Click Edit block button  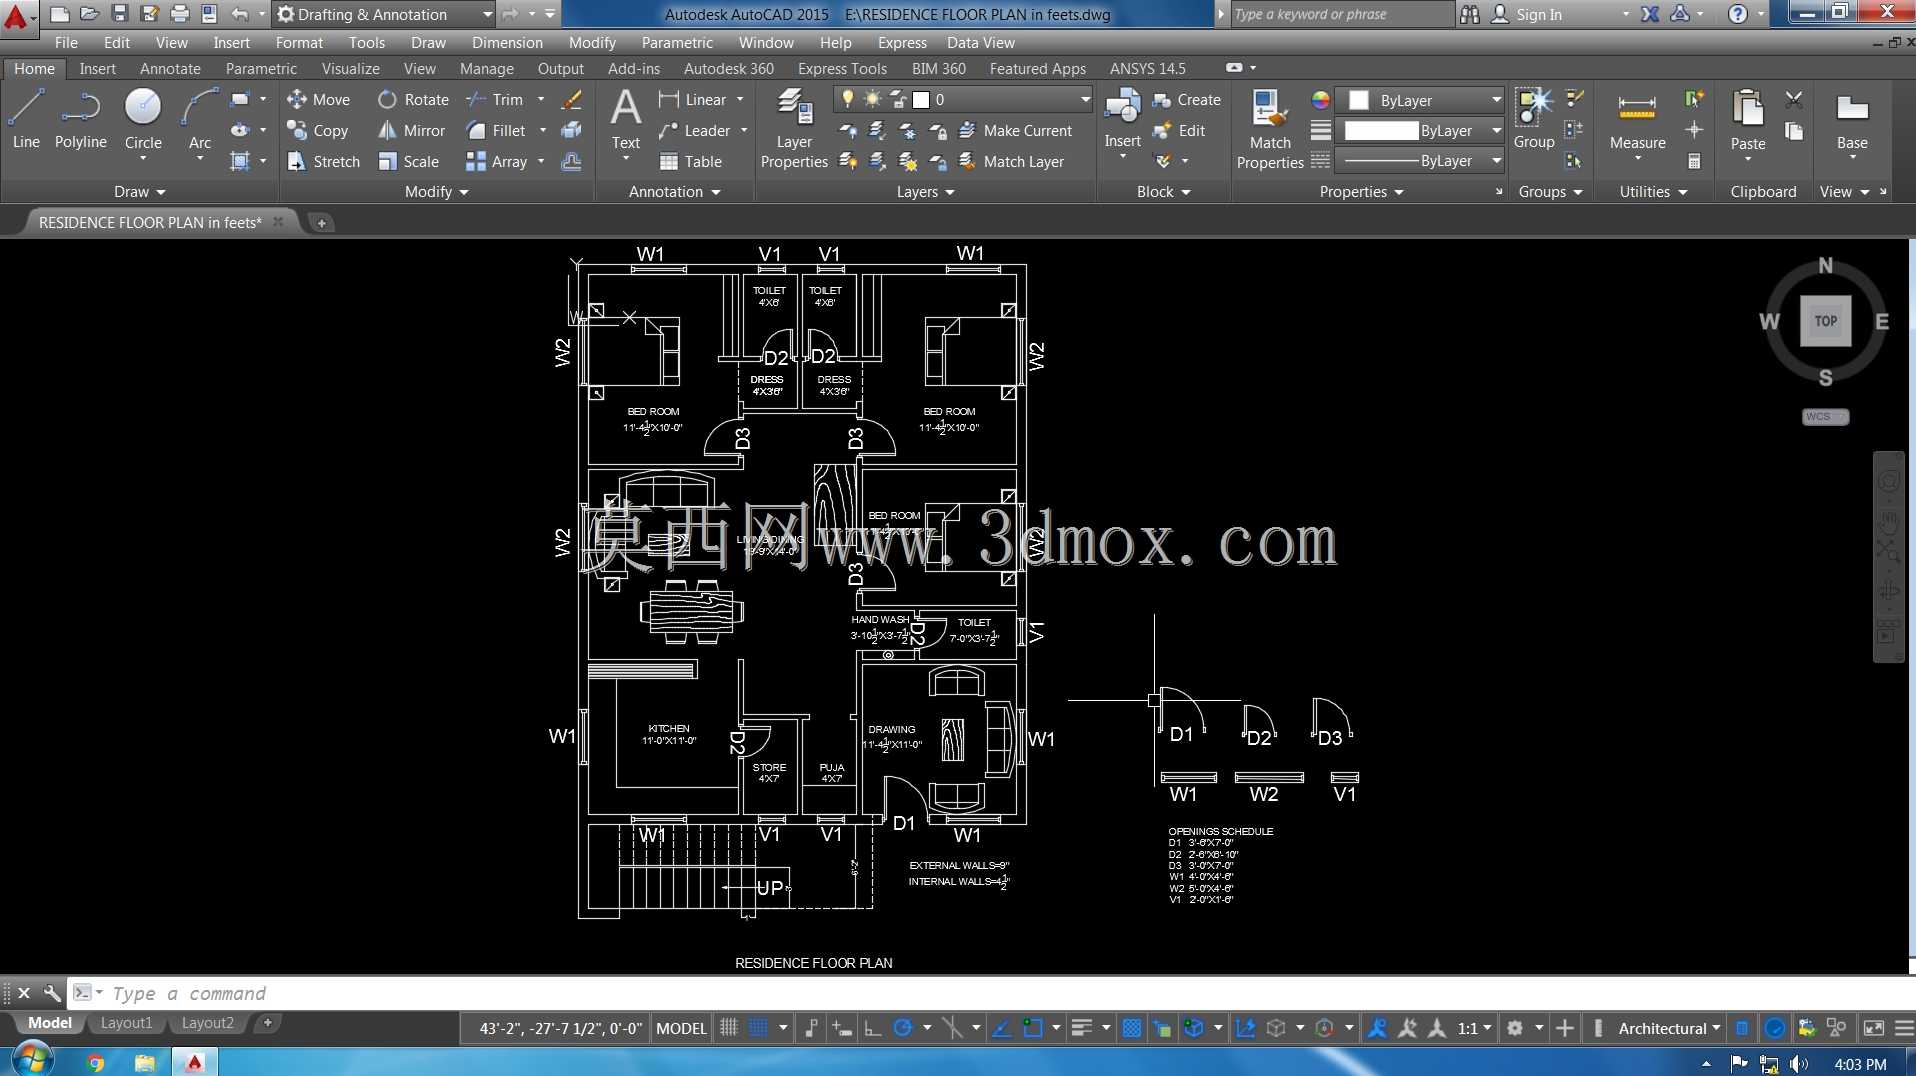(1179, 131)
